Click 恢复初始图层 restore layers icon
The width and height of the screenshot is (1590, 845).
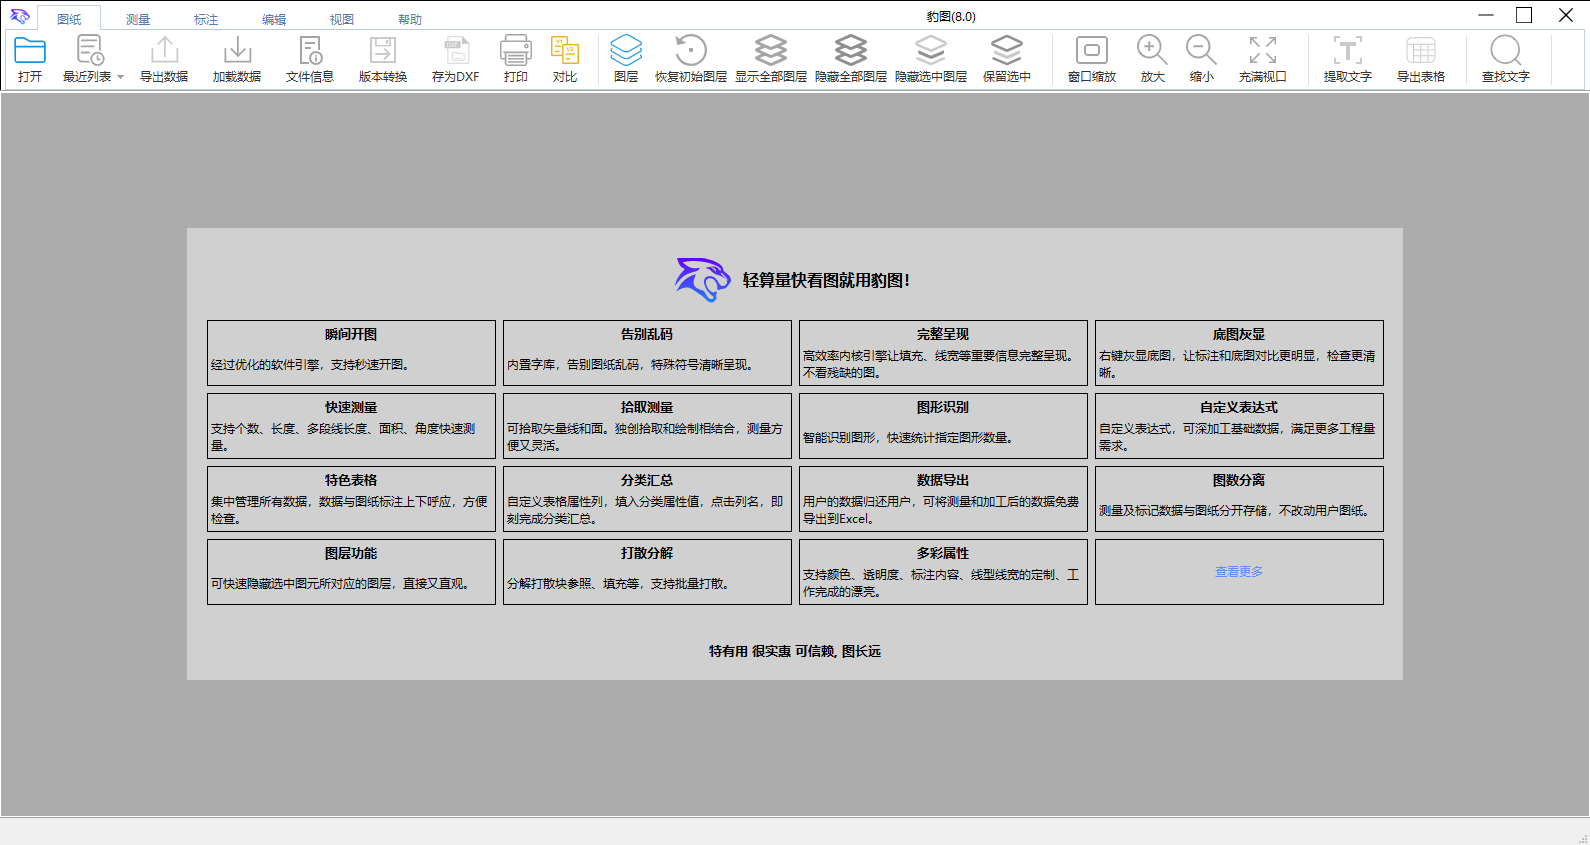691,50
